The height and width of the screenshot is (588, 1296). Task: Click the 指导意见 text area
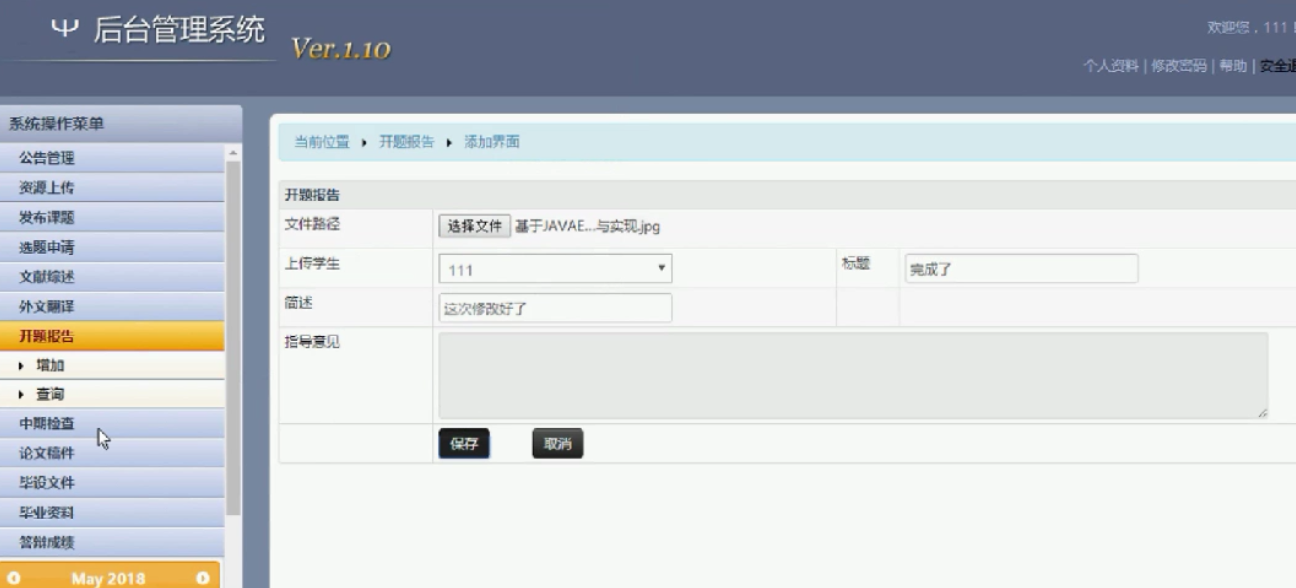point(853,375)
